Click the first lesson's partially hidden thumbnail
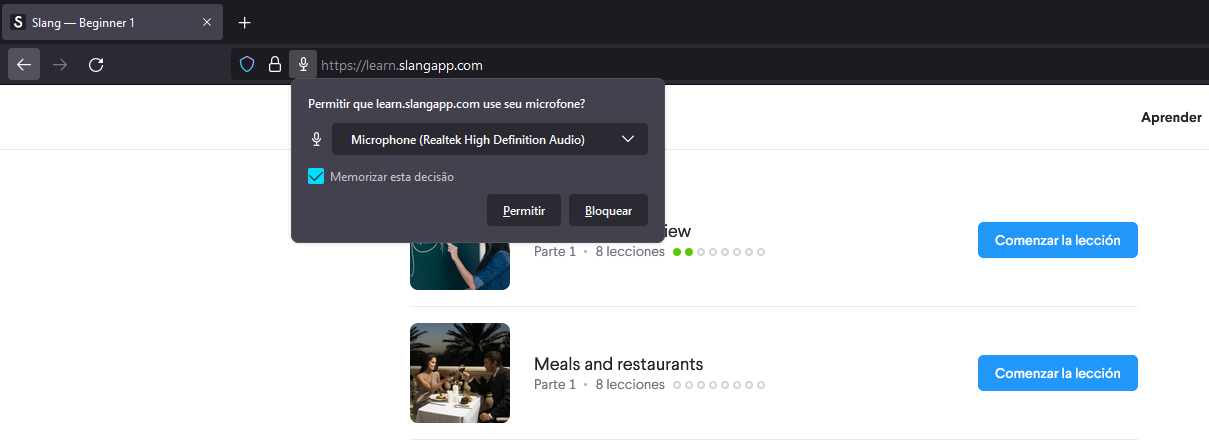1209x447 pixels. (460, 266)
